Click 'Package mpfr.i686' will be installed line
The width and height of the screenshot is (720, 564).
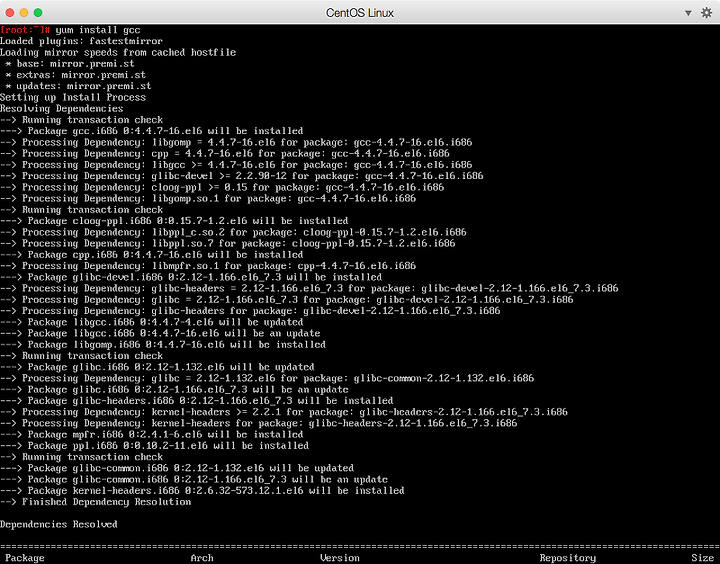tap(152, 435)
